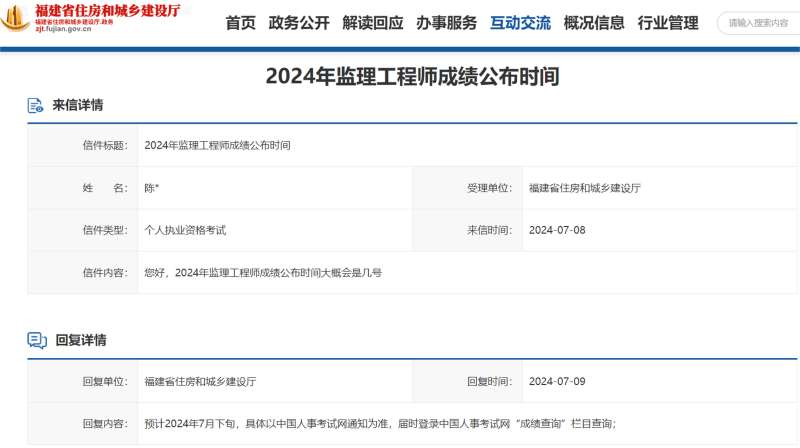Switch to the 互动交流 tab
The image size is (800, 448).
[x=520, y=23]
